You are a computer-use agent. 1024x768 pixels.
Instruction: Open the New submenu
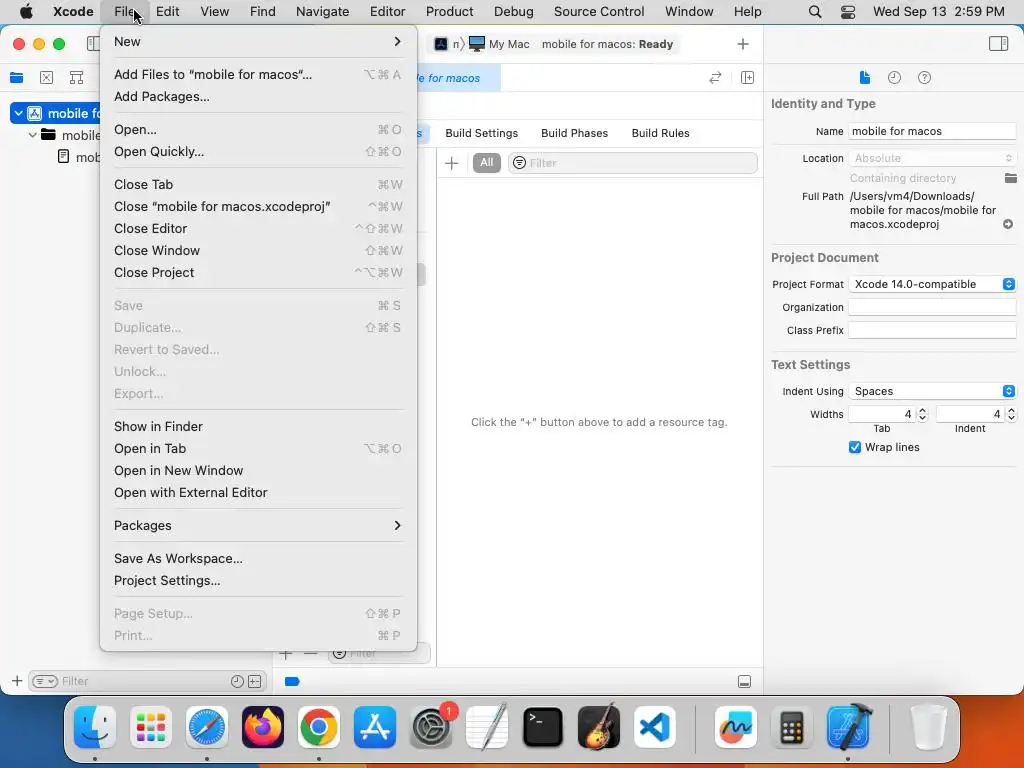pyautogui.click(x=258, y=42)
